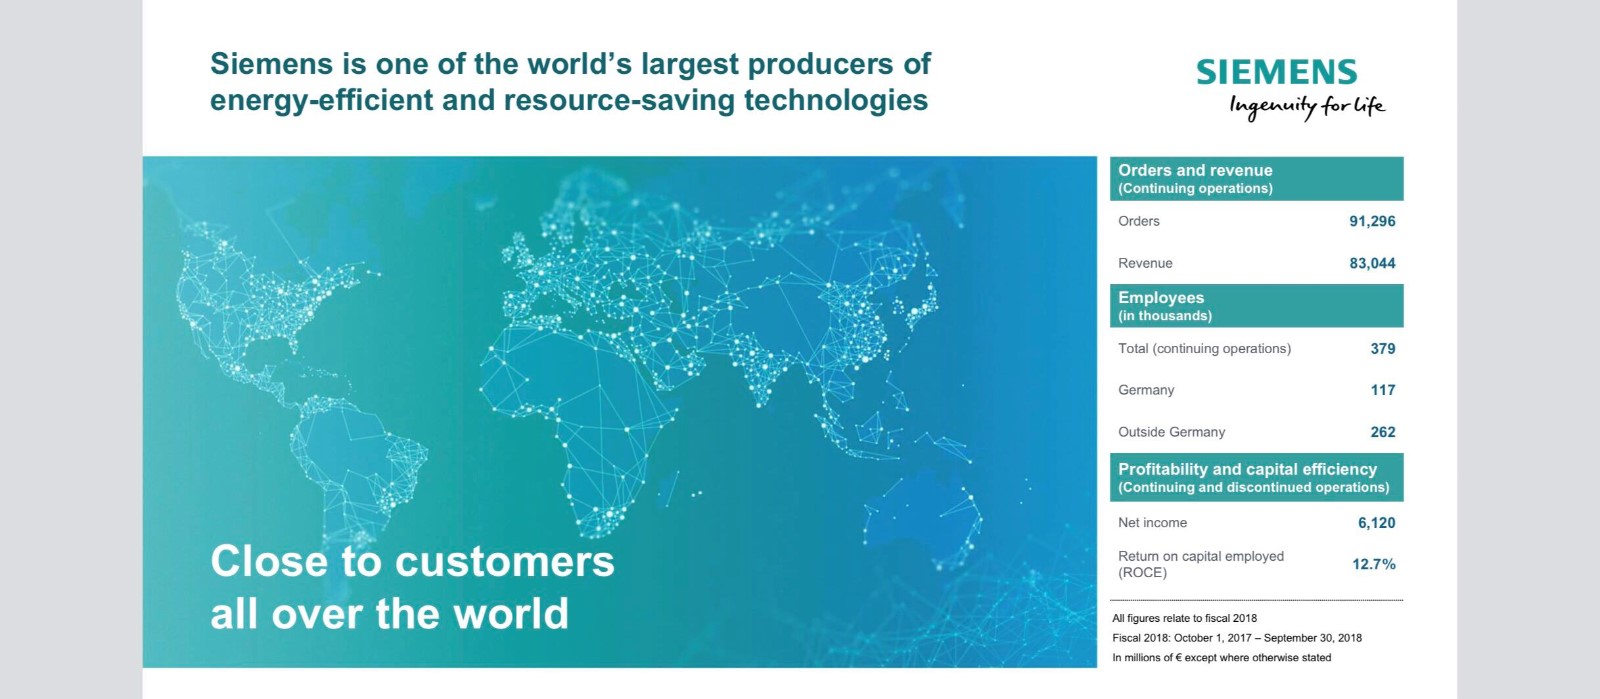Select the Revenue value 83,044
1600x699 pixels.
[1372, 263]
